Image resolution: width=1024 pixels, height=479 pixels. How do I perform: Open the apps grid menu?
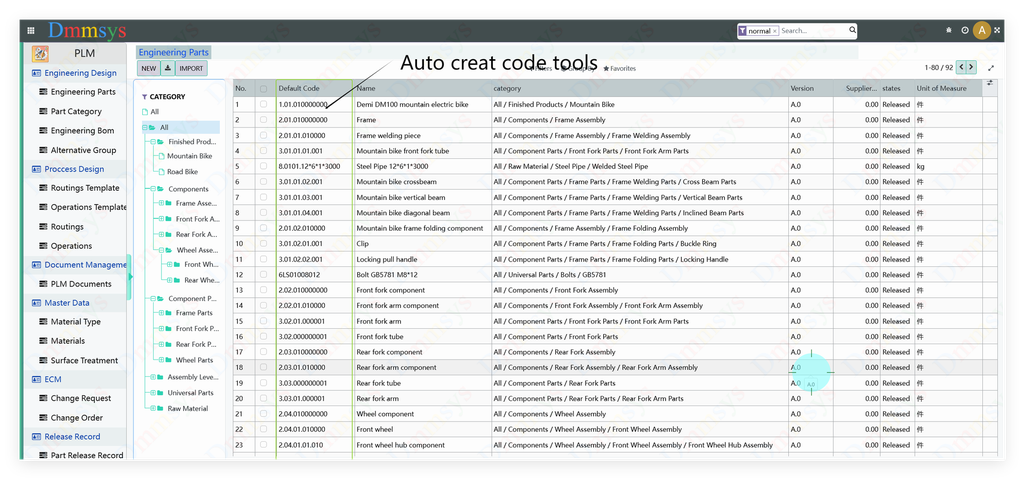coord(31,31)
